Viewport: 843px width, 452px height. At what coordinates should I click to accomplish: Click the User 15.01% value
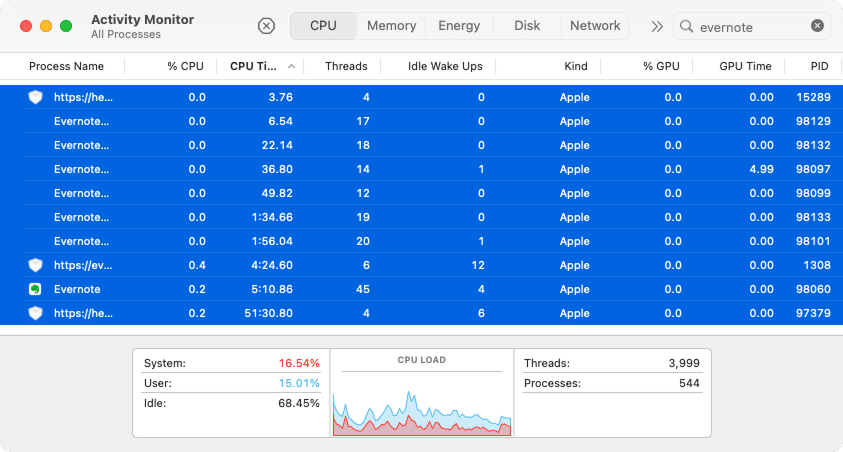[299, 383]
